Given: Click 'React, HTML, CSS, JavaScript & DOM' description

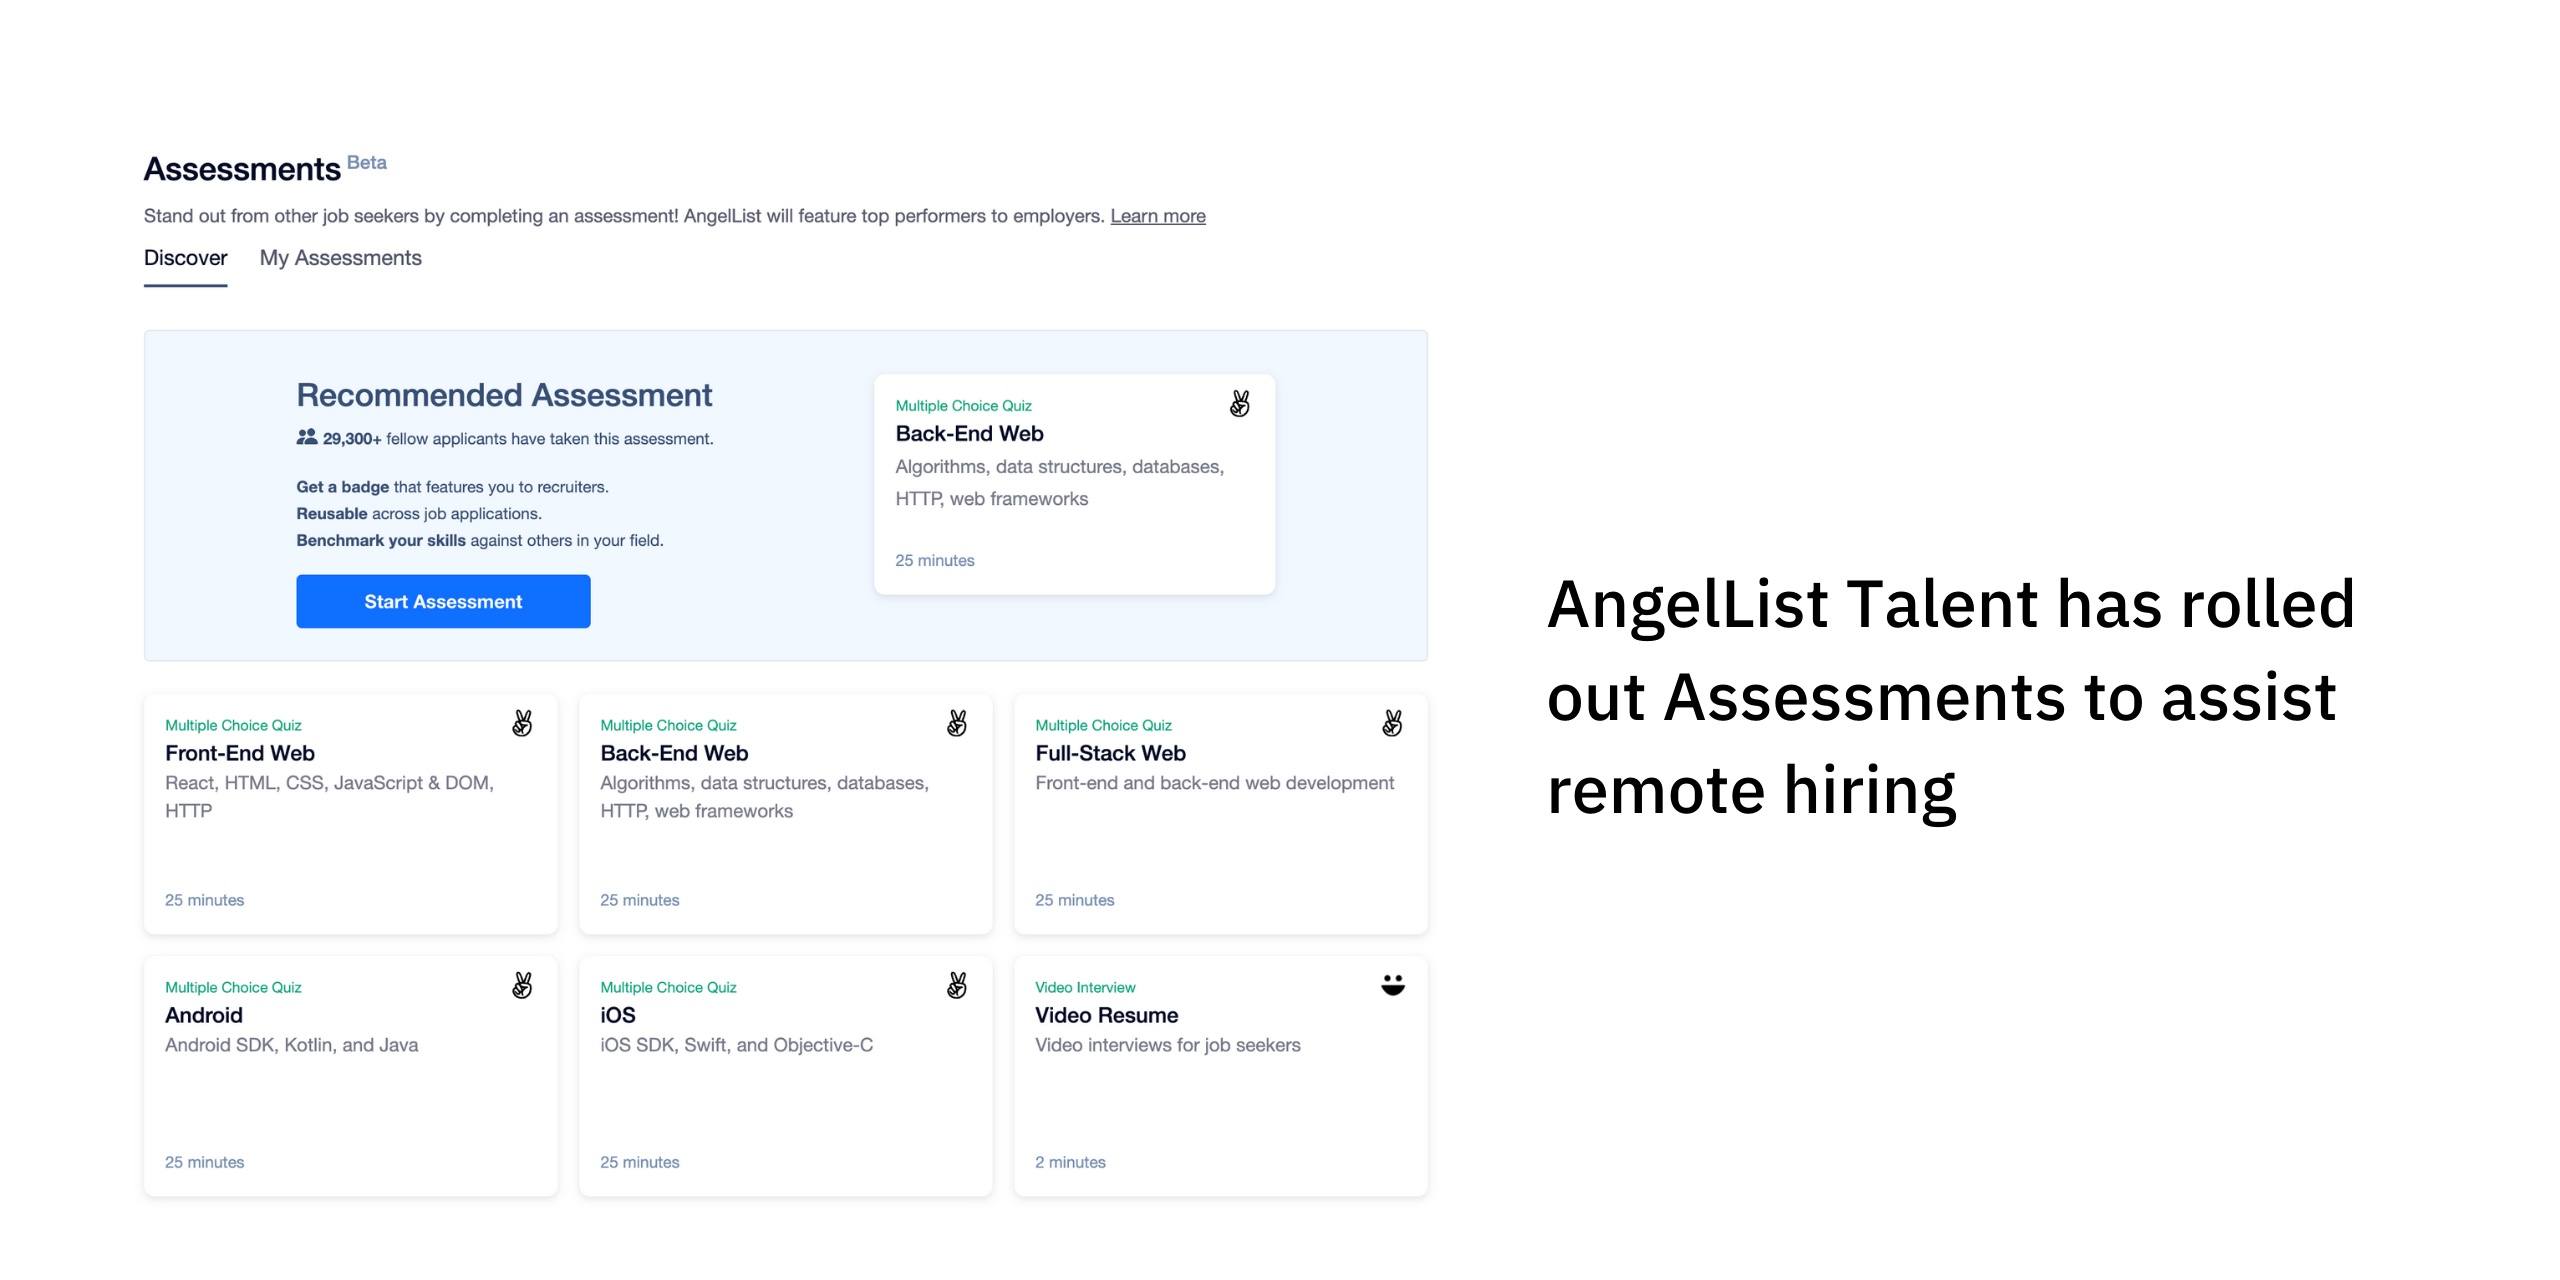Looking at the screenshot, I should tap(330, 797).
